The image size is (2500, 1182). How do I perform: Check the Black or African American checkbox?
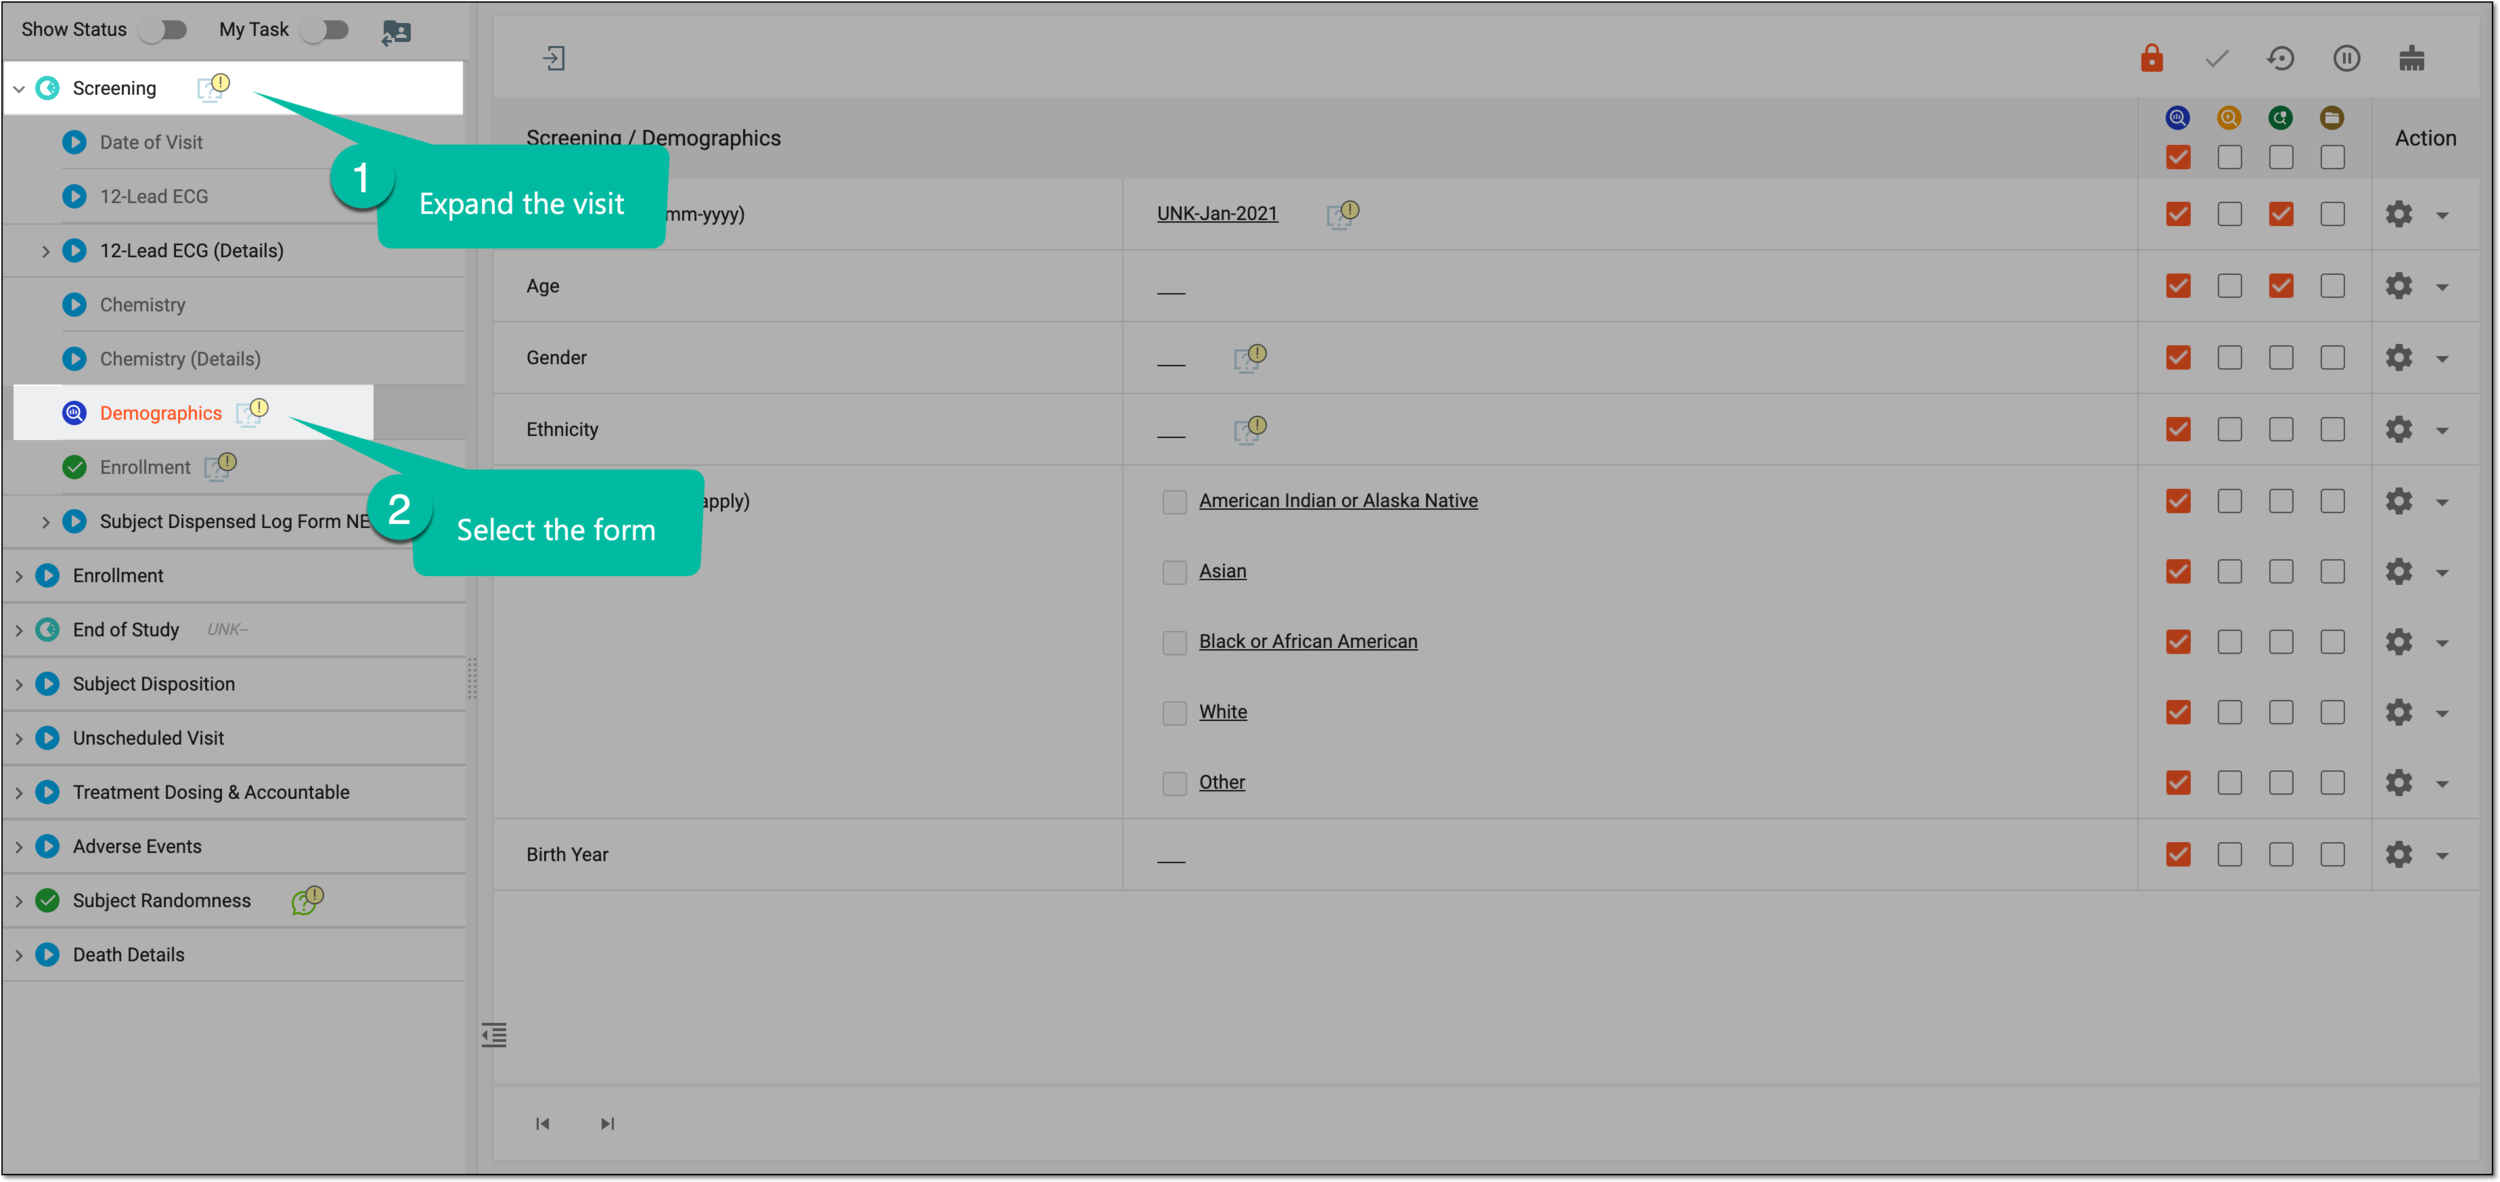(1174, 642)
